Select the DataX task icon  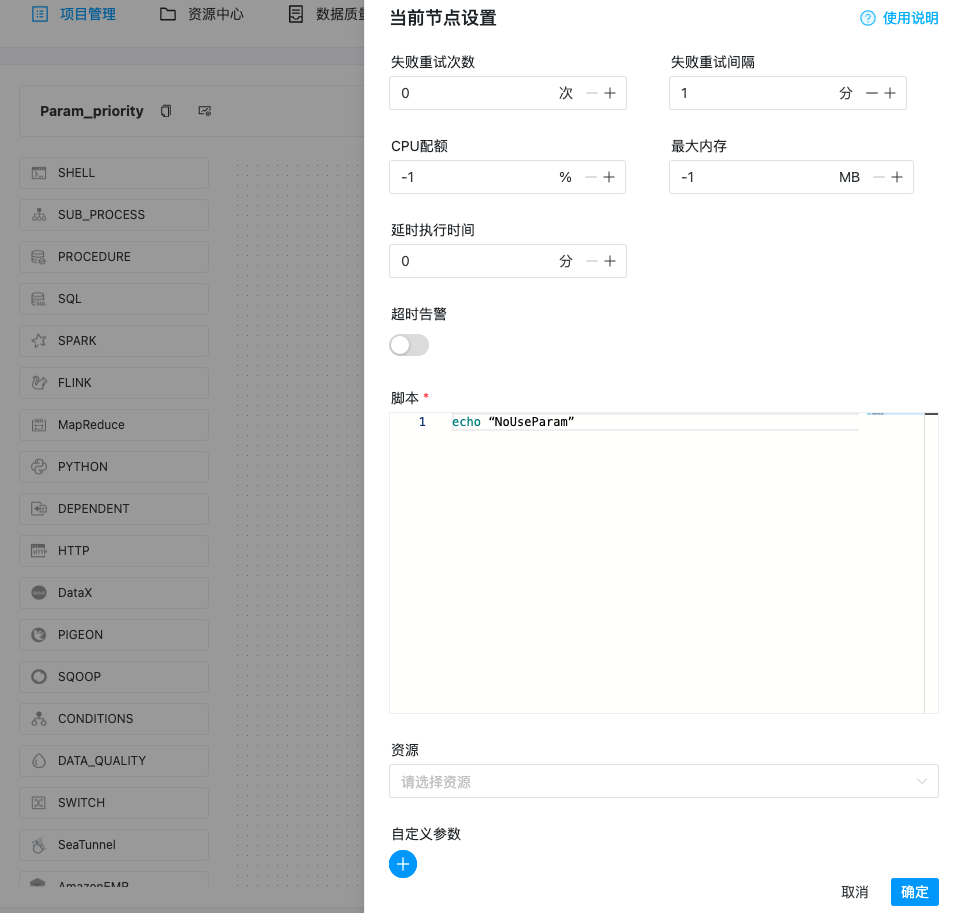pos(39,593)
